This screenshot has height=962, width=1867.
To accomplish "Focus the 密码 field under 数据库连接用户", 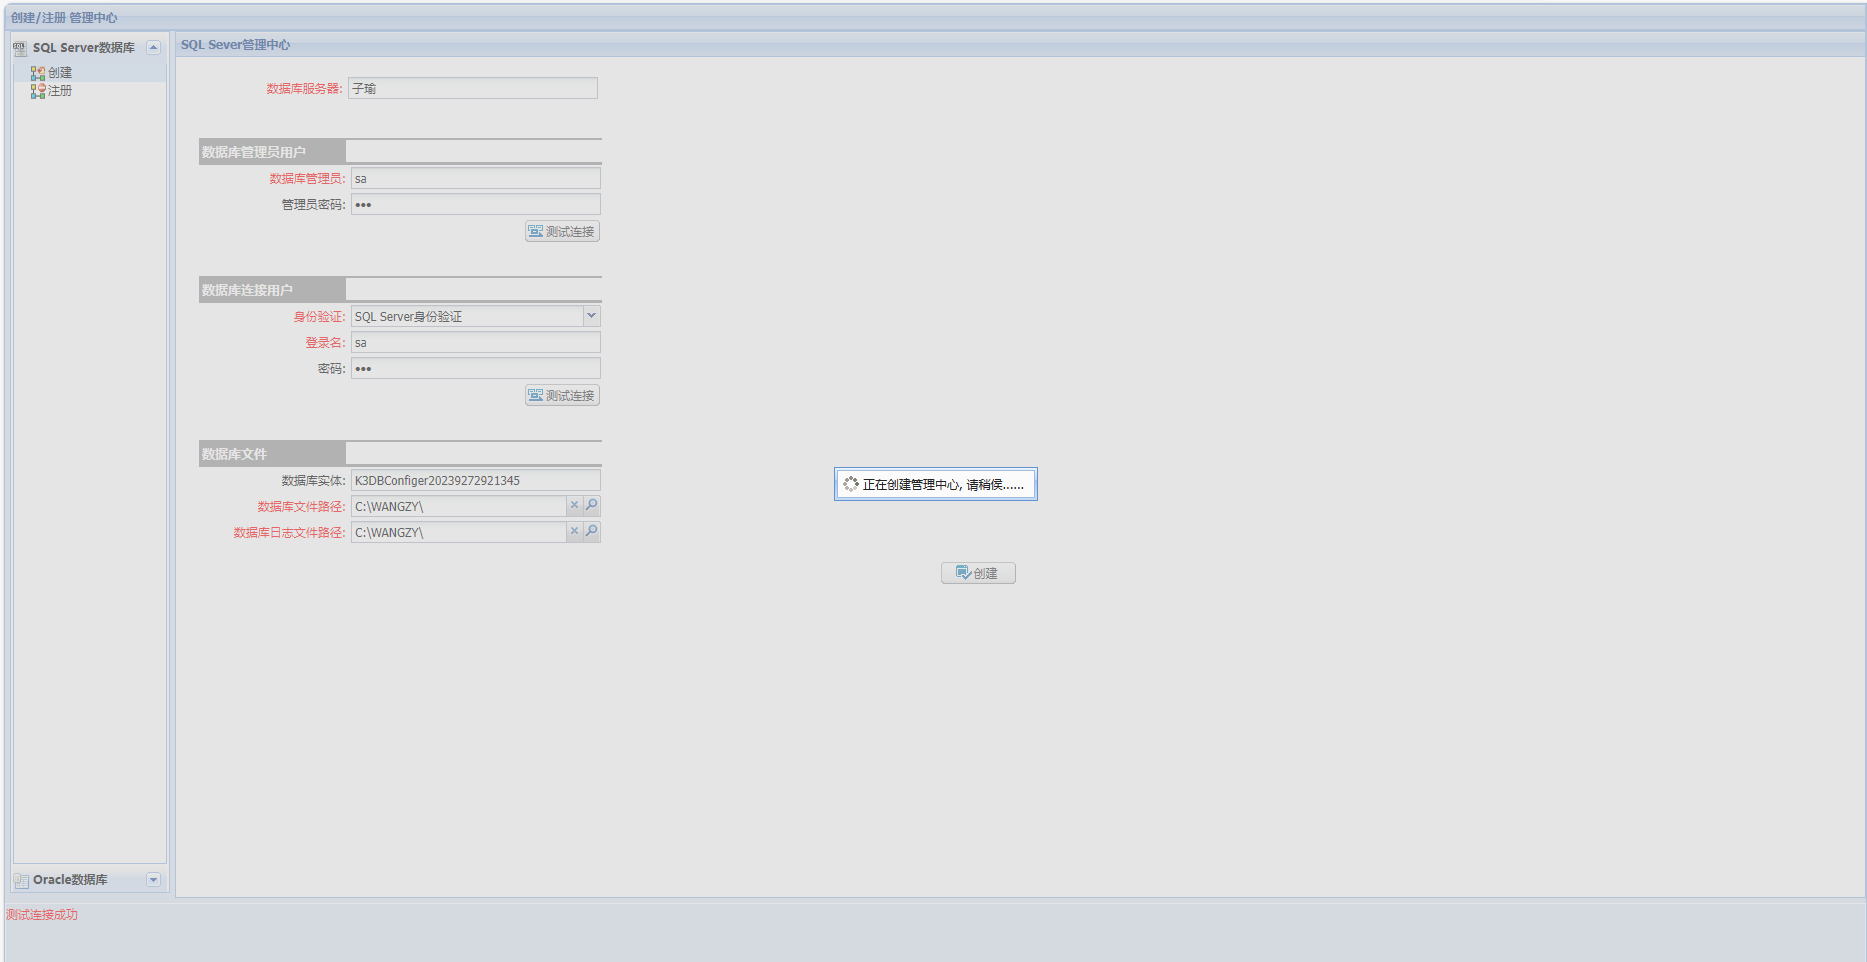I will 476,368.
